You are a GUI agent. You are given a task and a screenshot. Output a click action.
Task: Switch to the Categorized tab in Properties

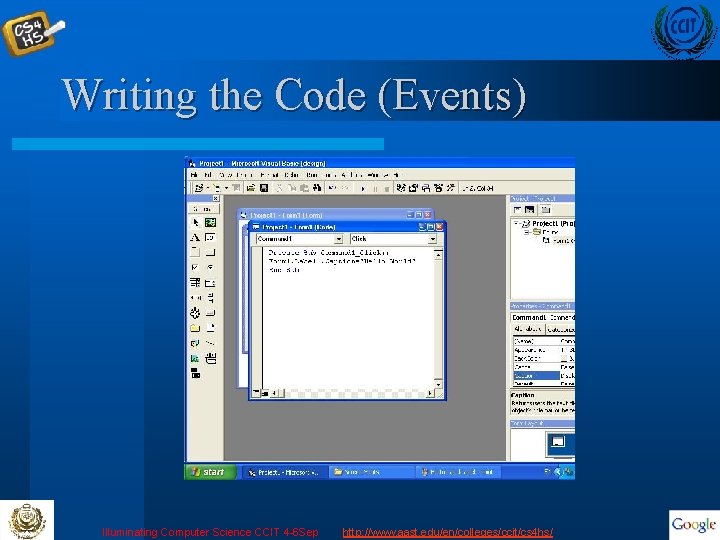[x=560, y=329]
